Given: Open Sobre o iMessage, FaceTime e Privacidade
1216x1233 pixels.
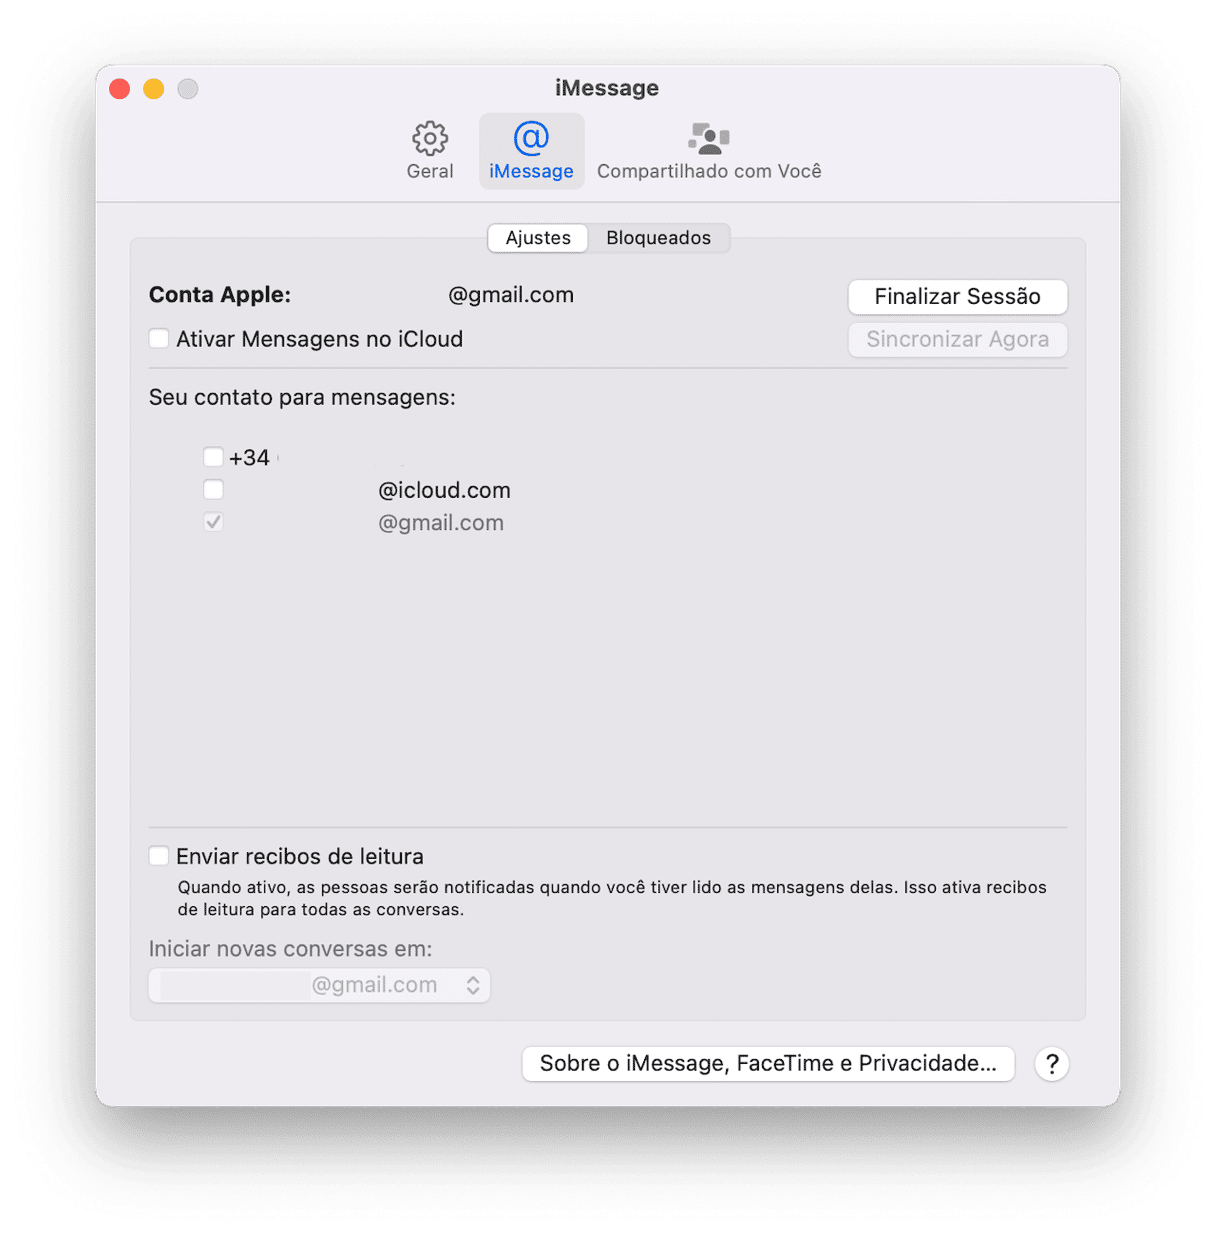Looking at the screenshot, I should [x=768, y=1063].
